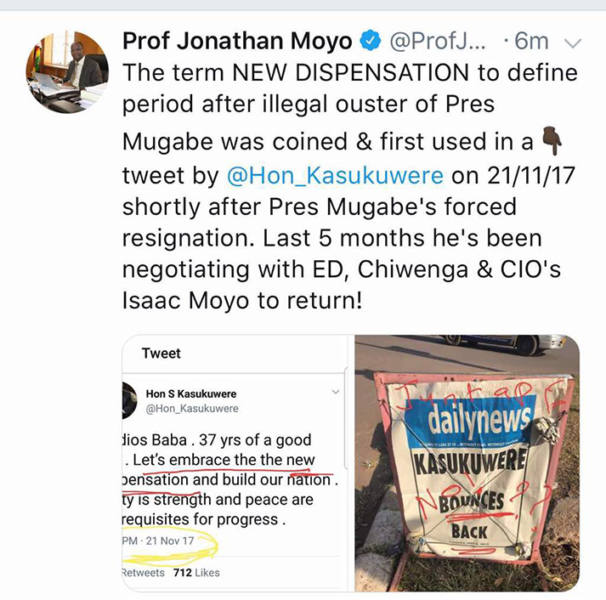The width and height of the screenshot is (606, 600).
Task: Click the dailynews blue logo banner
Action: click(471, 420)
